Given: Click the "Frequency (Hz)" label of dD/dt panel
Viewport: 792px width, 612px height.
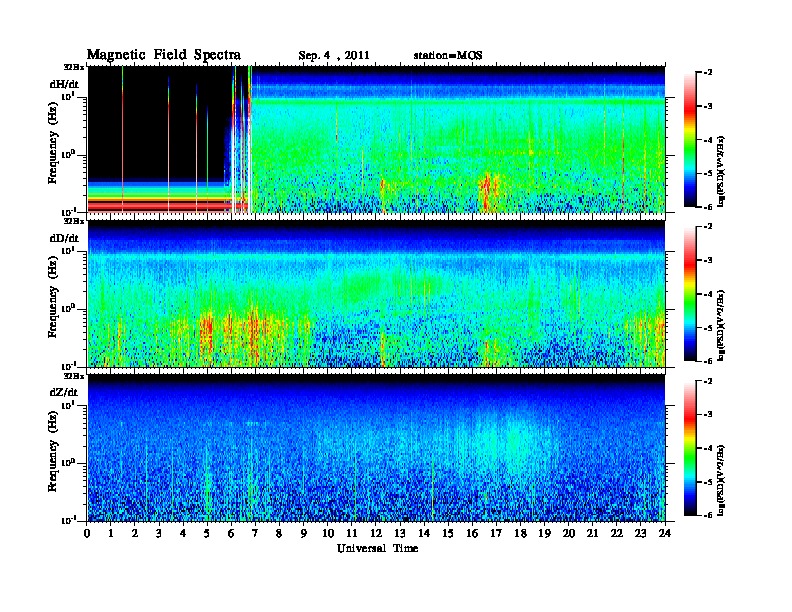Looking at the screenshot, I should (x=53, y=297).
